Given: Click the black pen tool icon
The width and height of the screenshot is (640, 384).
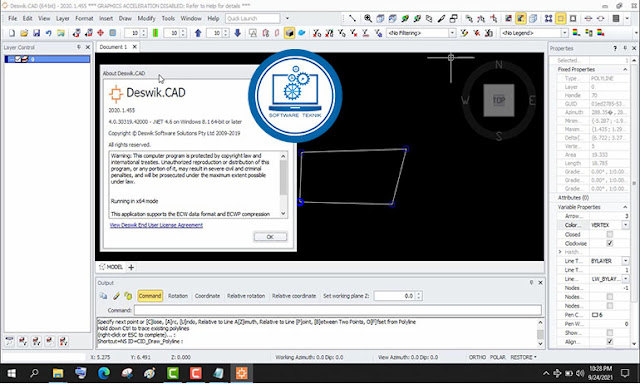Looking at the screenshot, I should pos(441,18).
